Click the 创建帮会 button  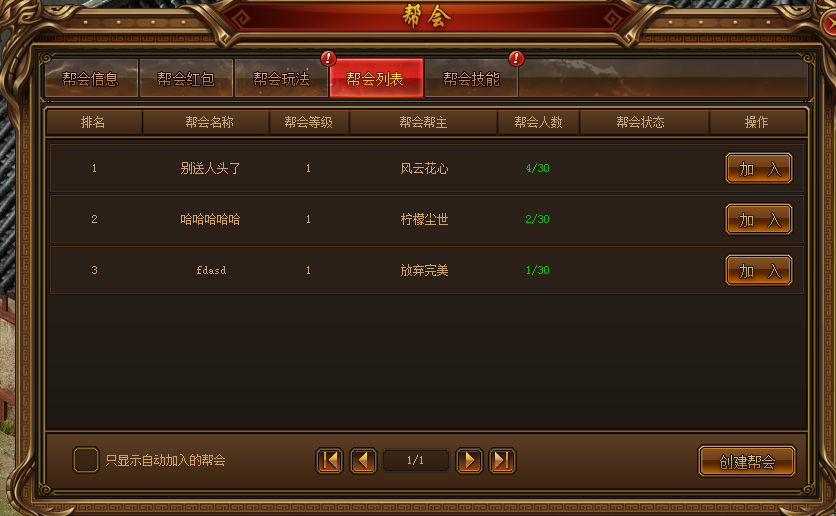(x=747, y=461)
